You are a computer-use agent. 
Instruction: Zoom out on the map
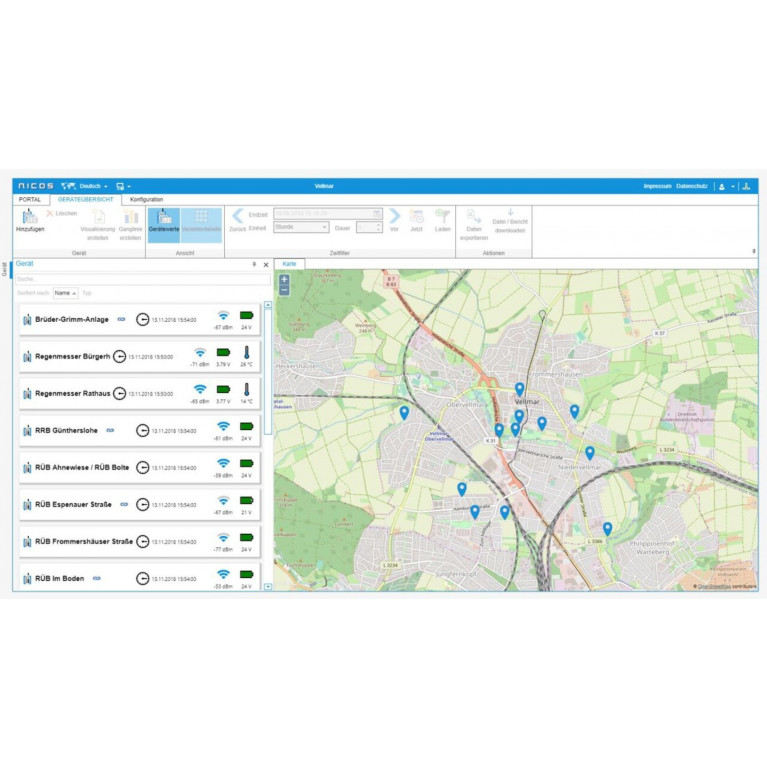pos(284,291)
